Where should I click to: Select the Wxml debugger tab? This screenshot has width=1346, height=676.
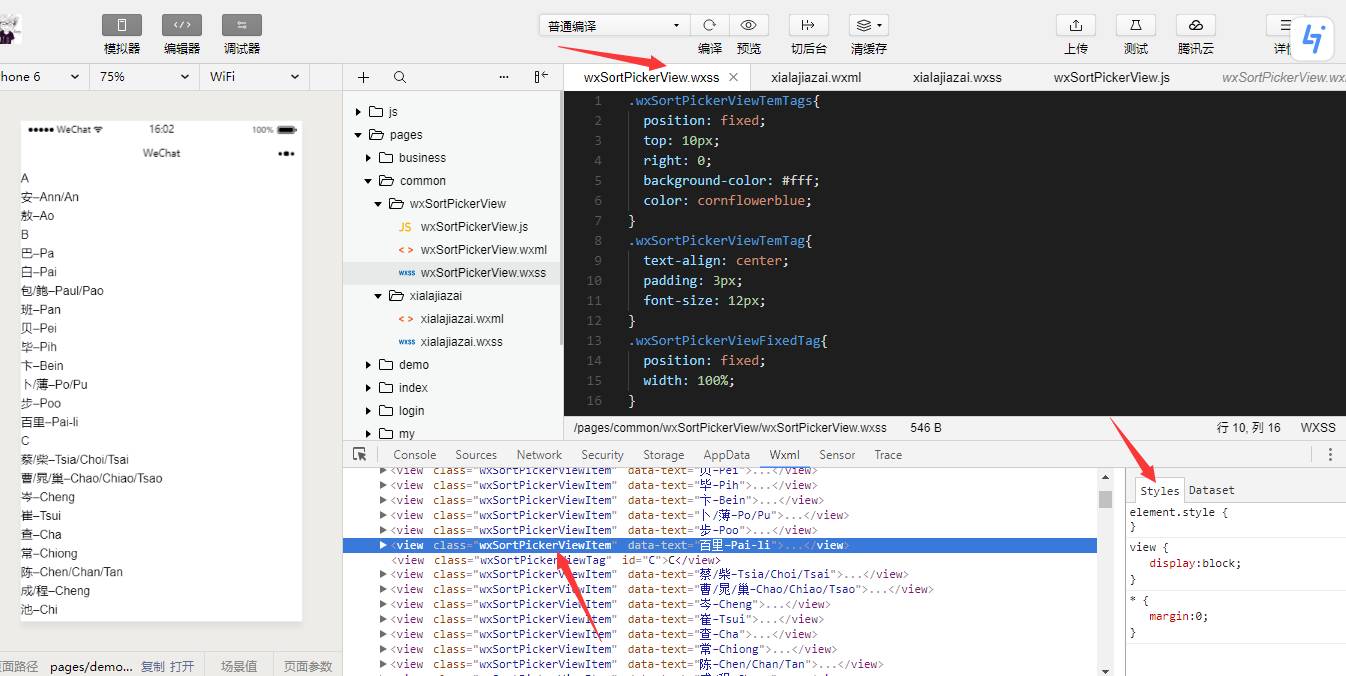tap(785, 455)
